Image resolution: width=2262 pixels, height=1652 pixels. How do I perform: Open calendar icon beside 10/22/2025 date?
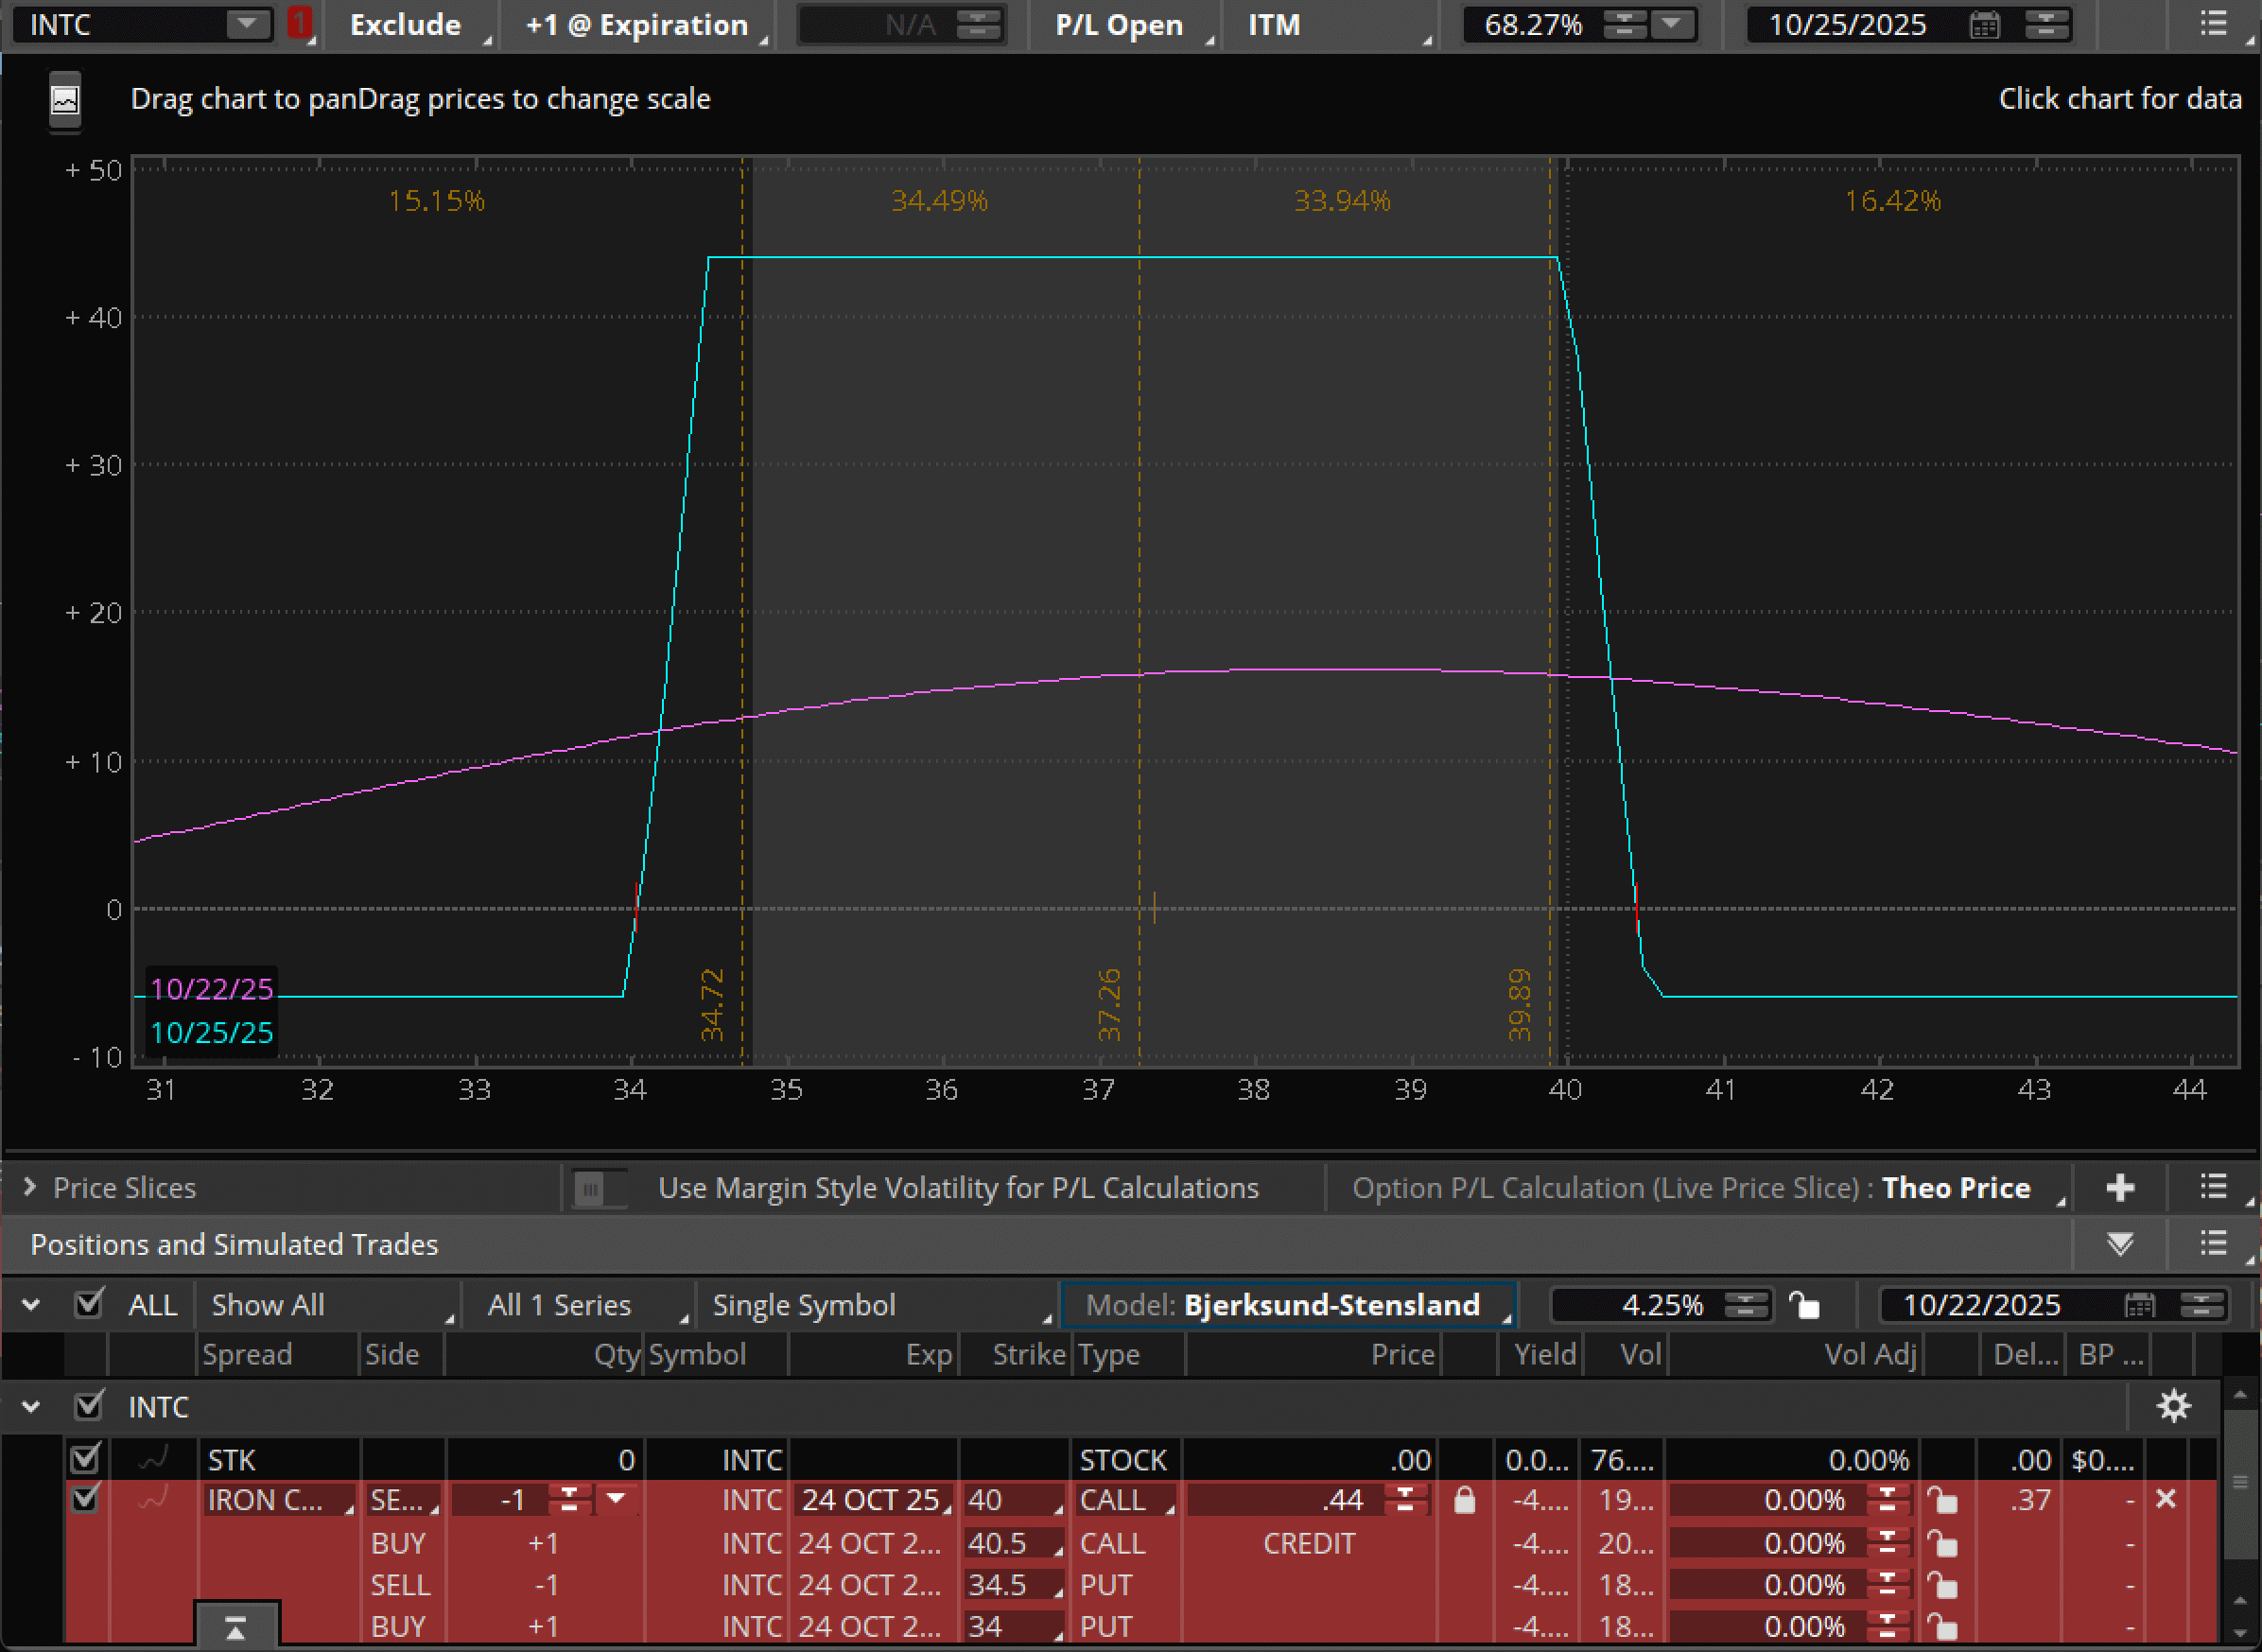click(2139, 1305)
